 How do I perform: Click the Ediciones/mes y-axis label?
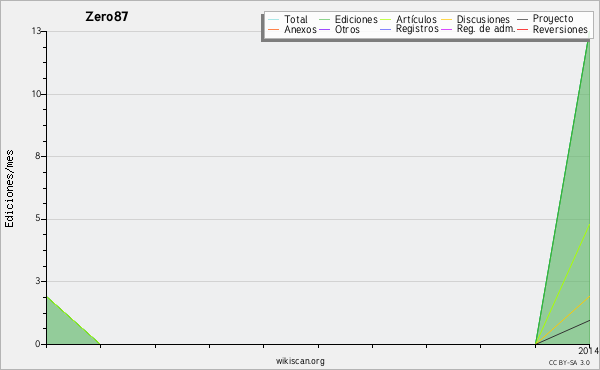[9, 189]
